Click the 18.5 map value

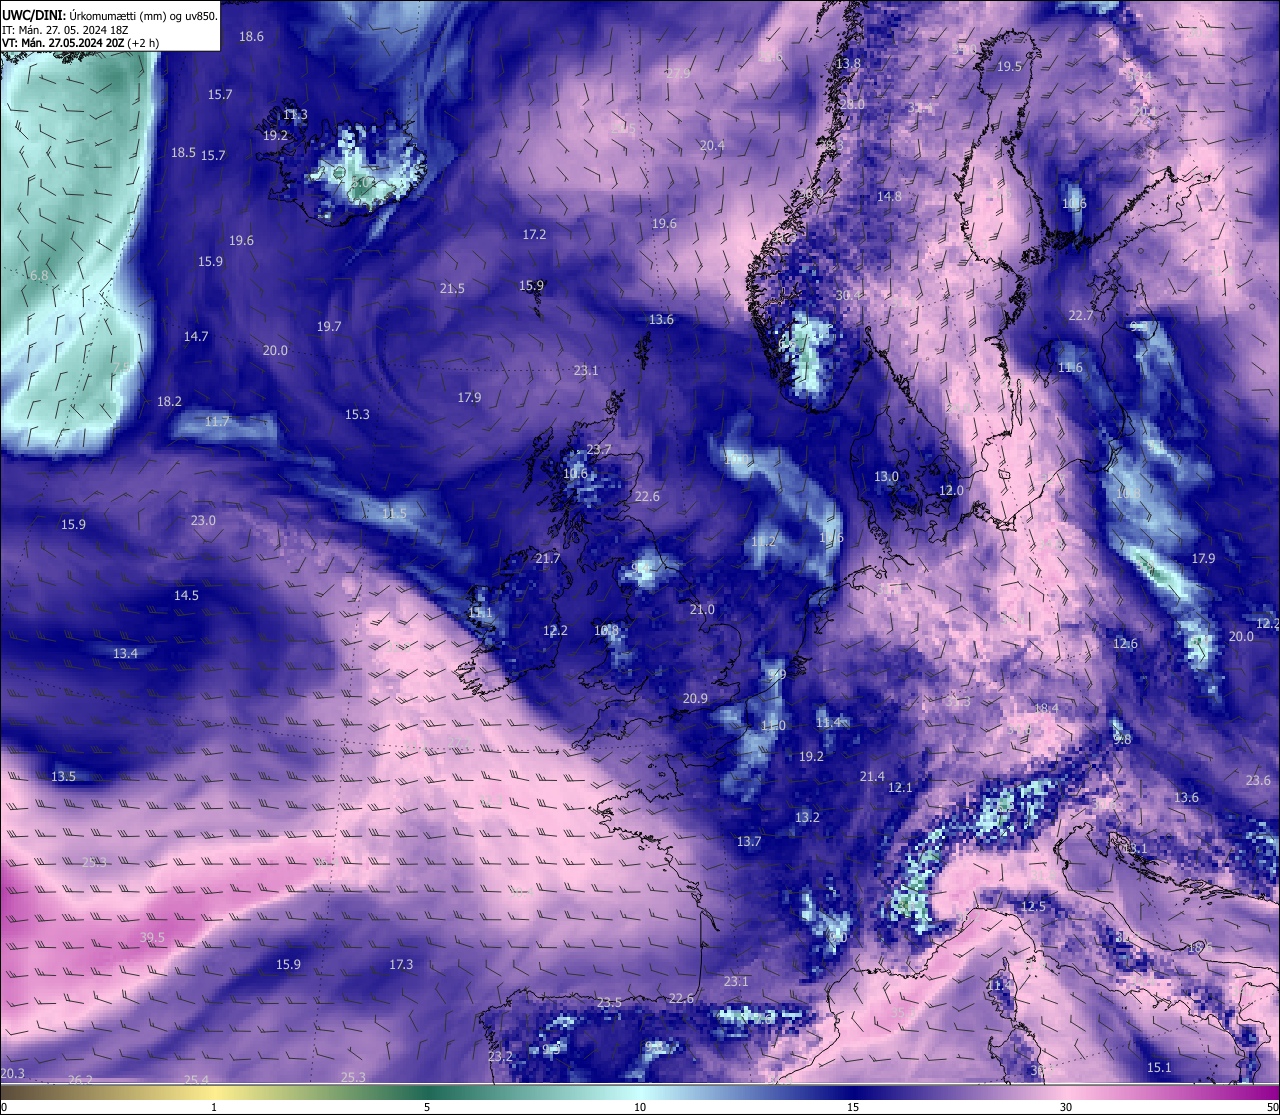coord(183,153)
